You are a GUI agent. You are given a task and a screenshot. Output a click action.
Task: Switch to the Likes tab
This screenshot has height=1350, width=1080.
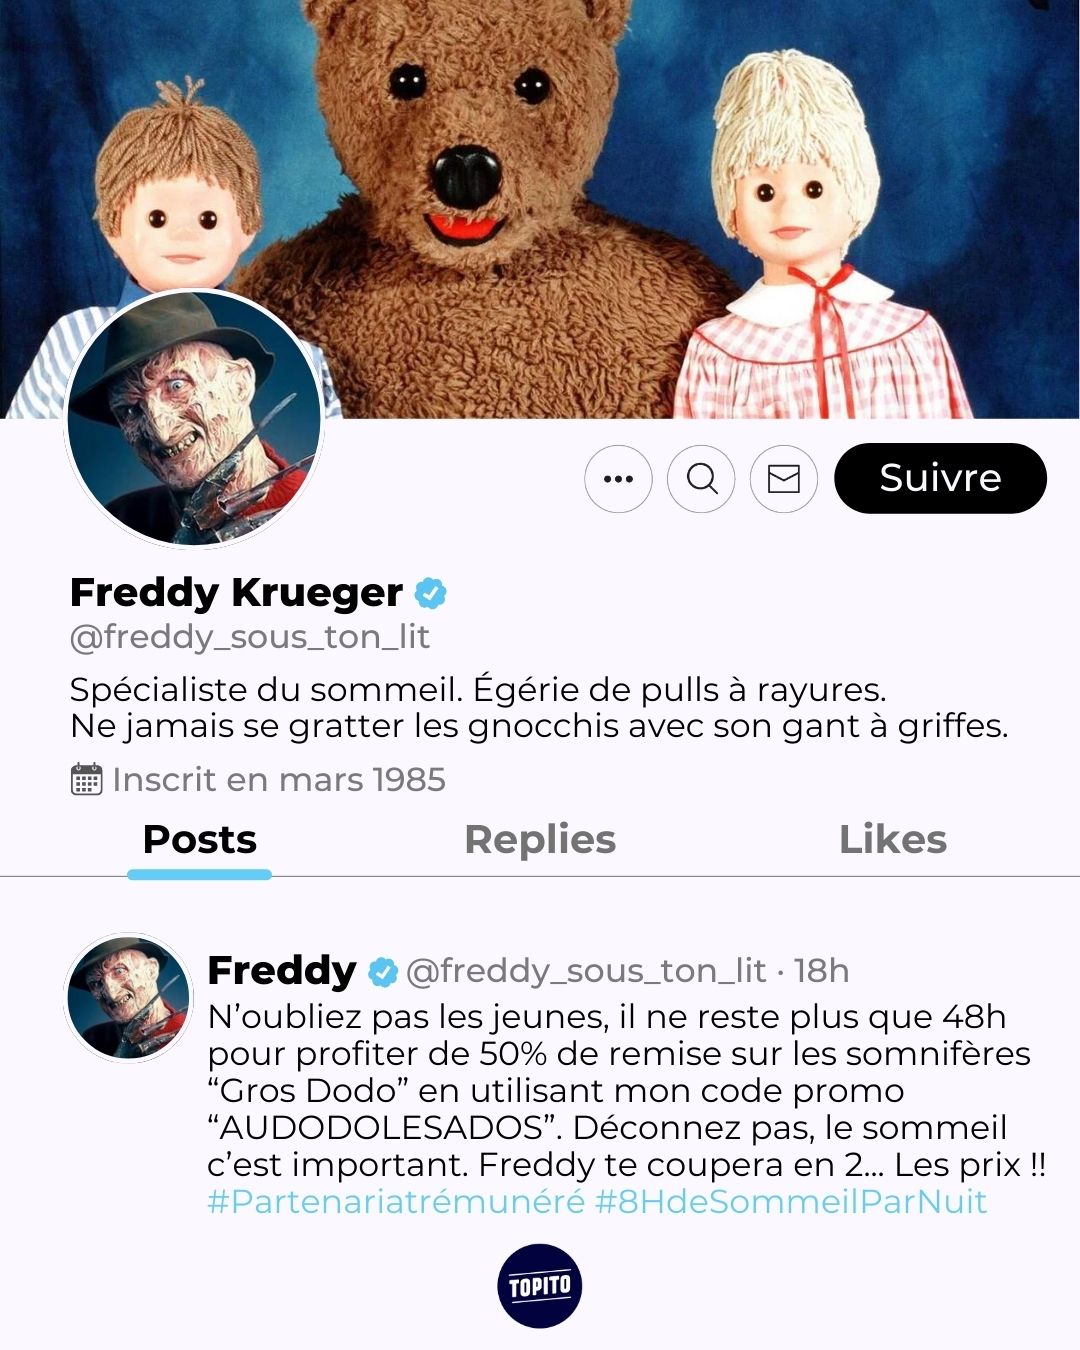(x=893, y=840)
